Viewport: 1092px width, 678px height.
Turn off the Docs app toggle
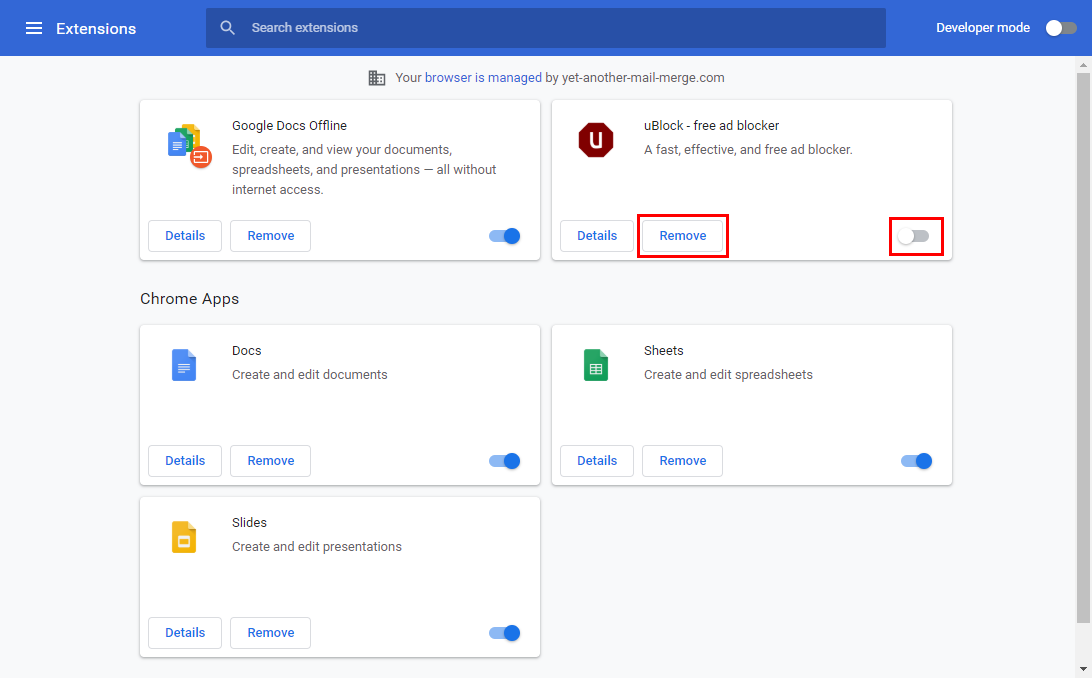pos(505,461)
